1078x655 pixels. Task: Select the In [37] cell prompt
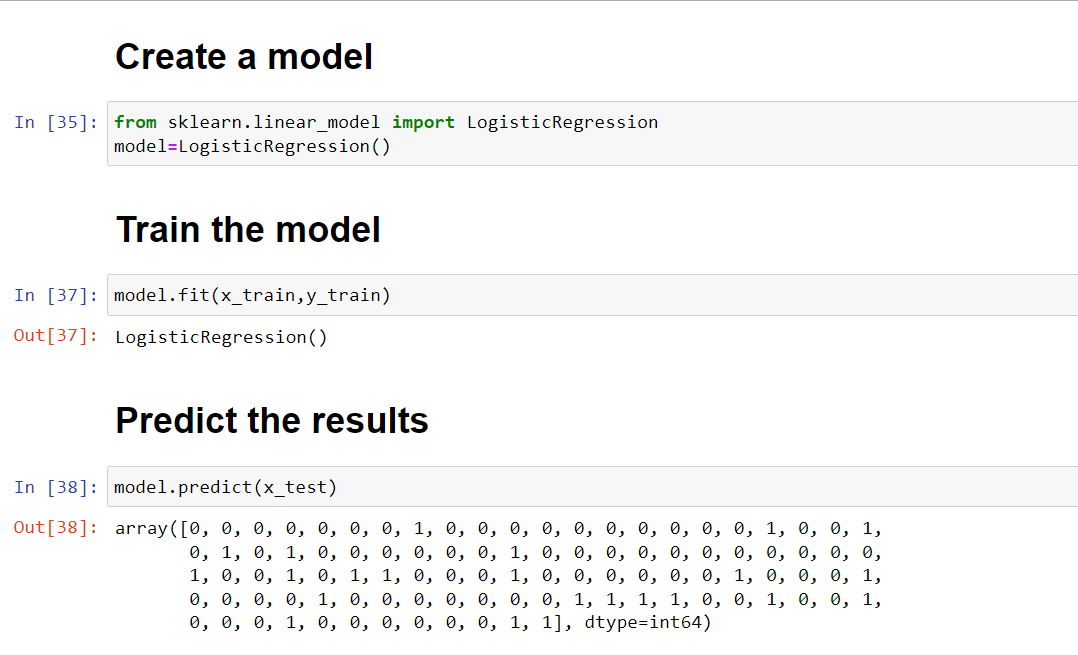pos(56,295)
